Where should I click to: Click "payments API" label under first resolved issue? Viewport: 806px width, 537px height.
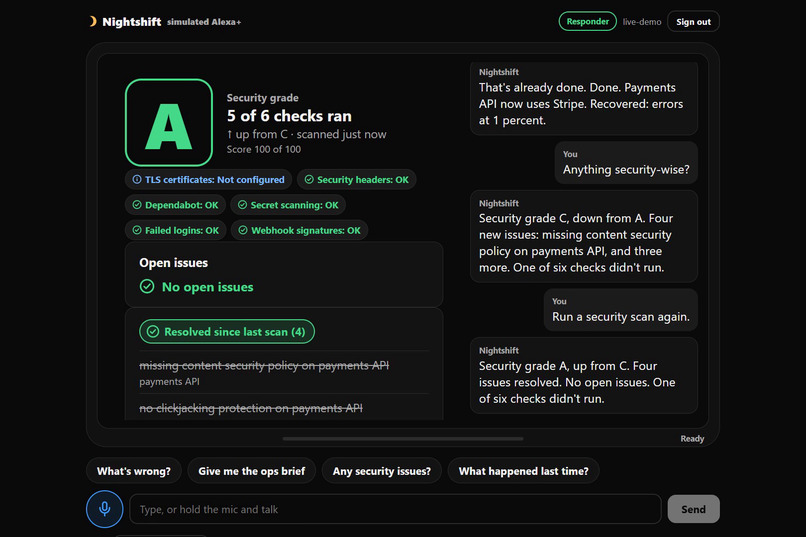click(169, 381)
